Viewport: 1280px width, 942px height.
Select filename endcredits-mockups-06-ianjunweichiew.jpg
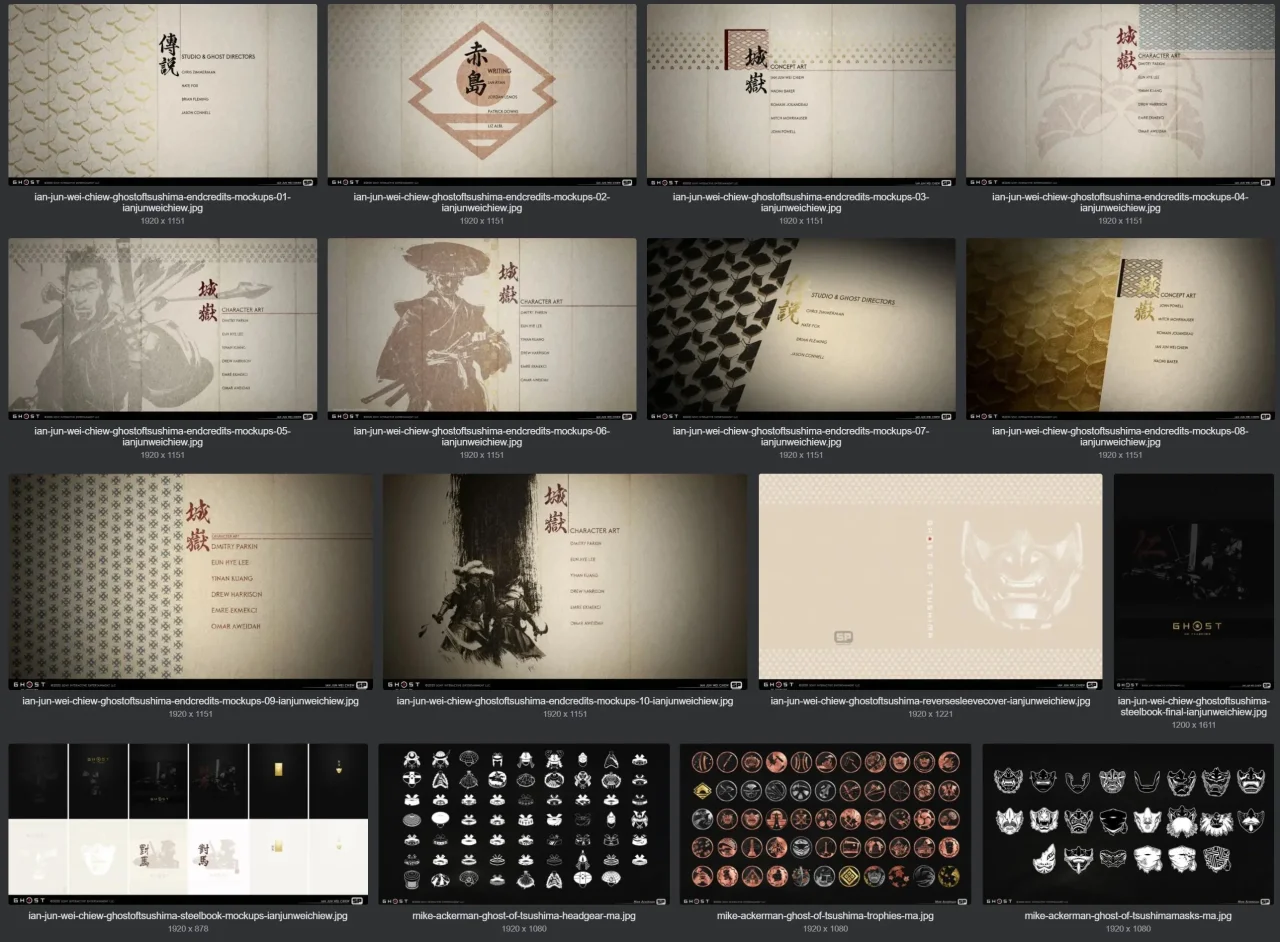pos(482,436)
